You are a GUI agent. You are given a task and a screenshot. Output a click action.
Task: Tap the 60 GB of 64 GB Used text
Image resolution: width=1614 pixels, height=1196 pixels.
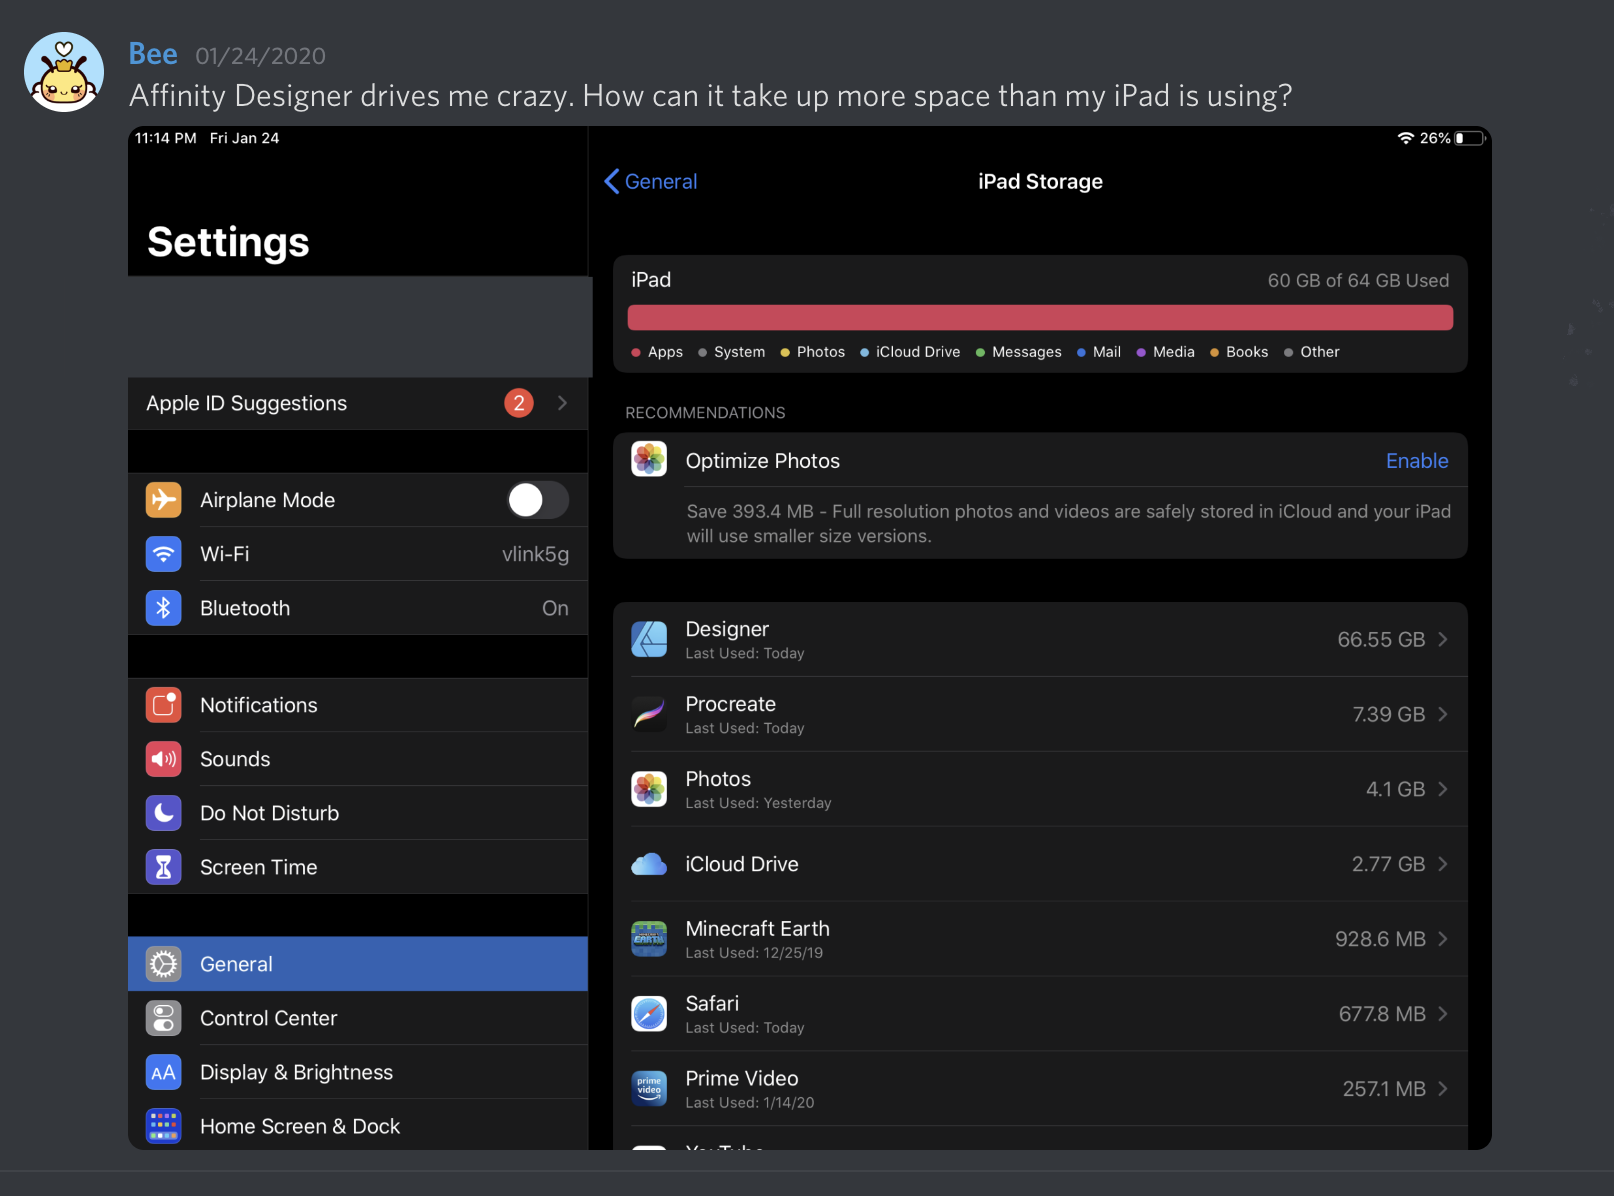click(1358, 281)
